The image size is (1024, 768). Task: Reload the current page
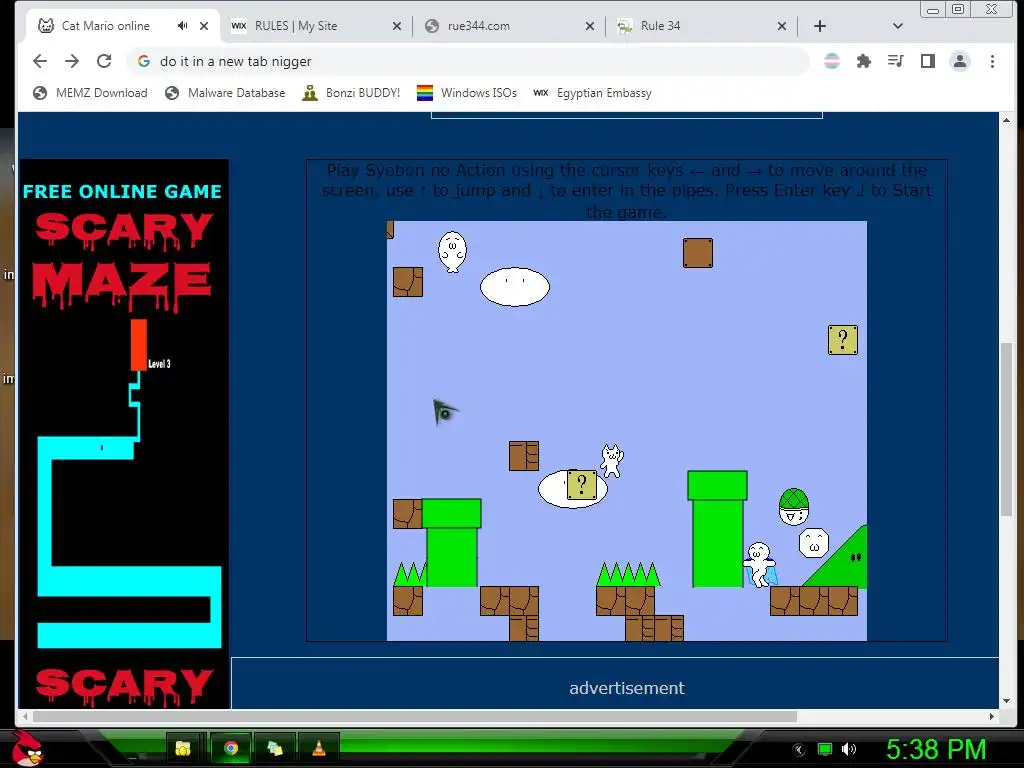(x=104, y=61)
